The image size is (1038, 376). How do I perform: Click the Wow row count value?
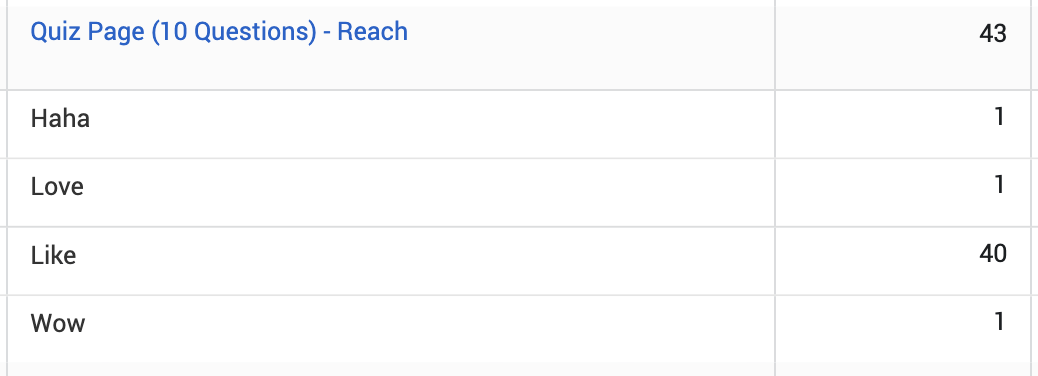[1000, 322]
